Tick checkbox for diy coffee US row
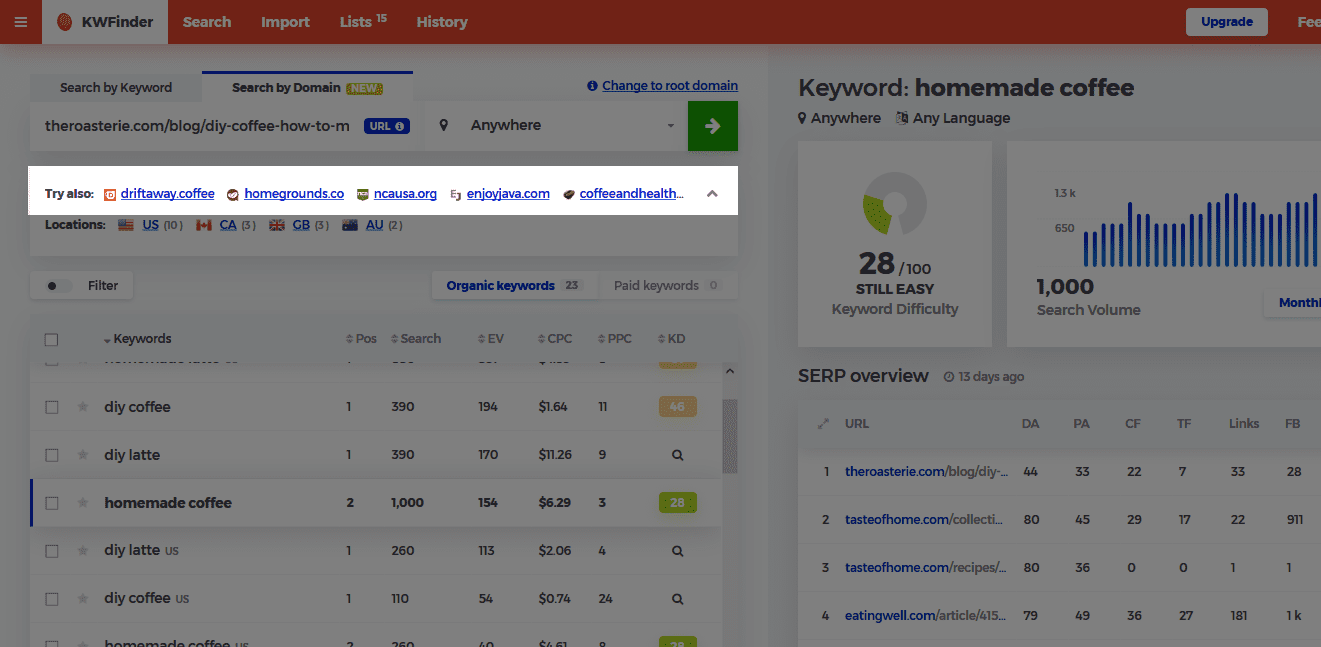 [x=52, y=600]
